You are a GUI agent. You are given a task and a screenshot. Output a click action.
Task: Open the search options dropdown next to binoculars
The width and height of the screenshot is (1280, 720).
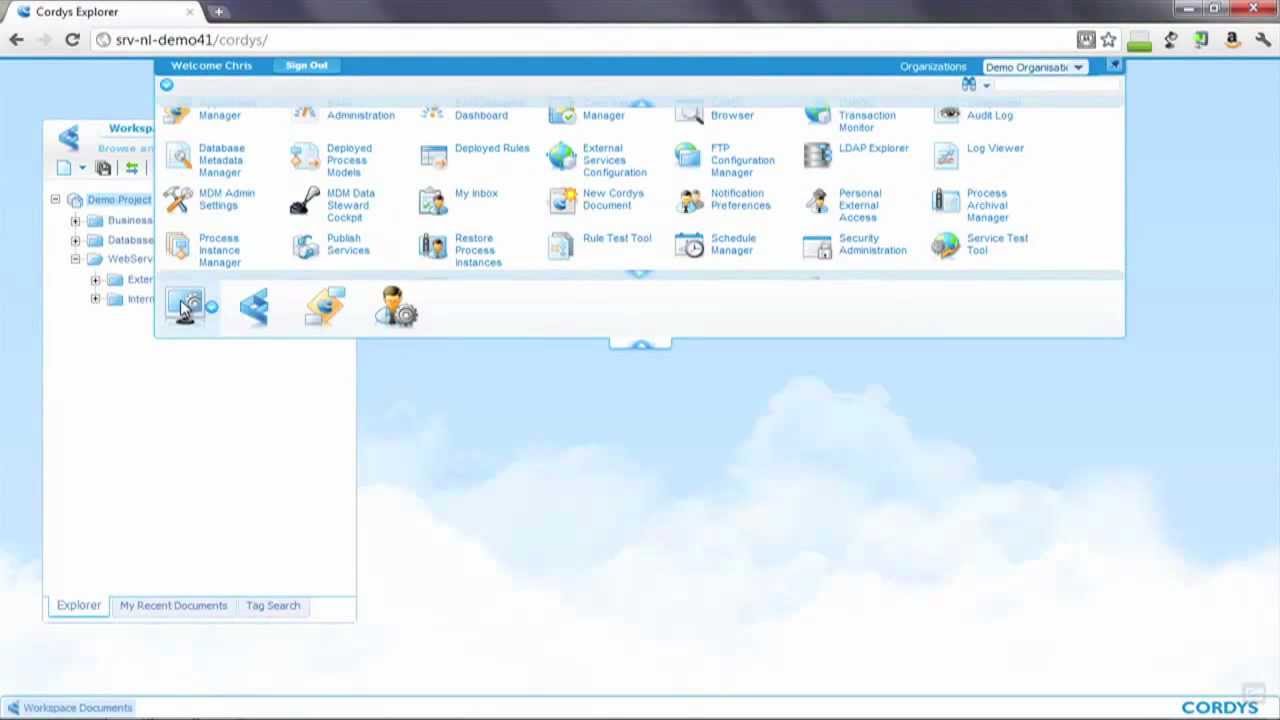pos(986,86)
